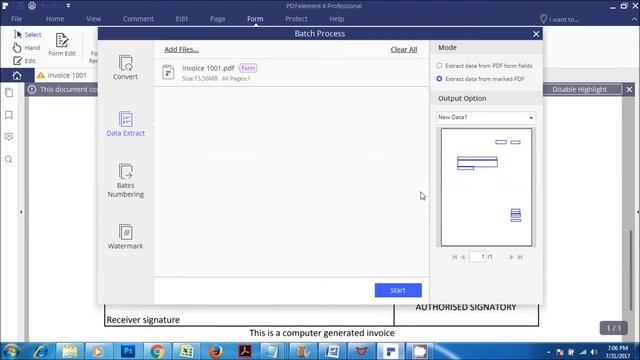
Task: Click the I want to lightbulb icon
Action: coord(543,19)
